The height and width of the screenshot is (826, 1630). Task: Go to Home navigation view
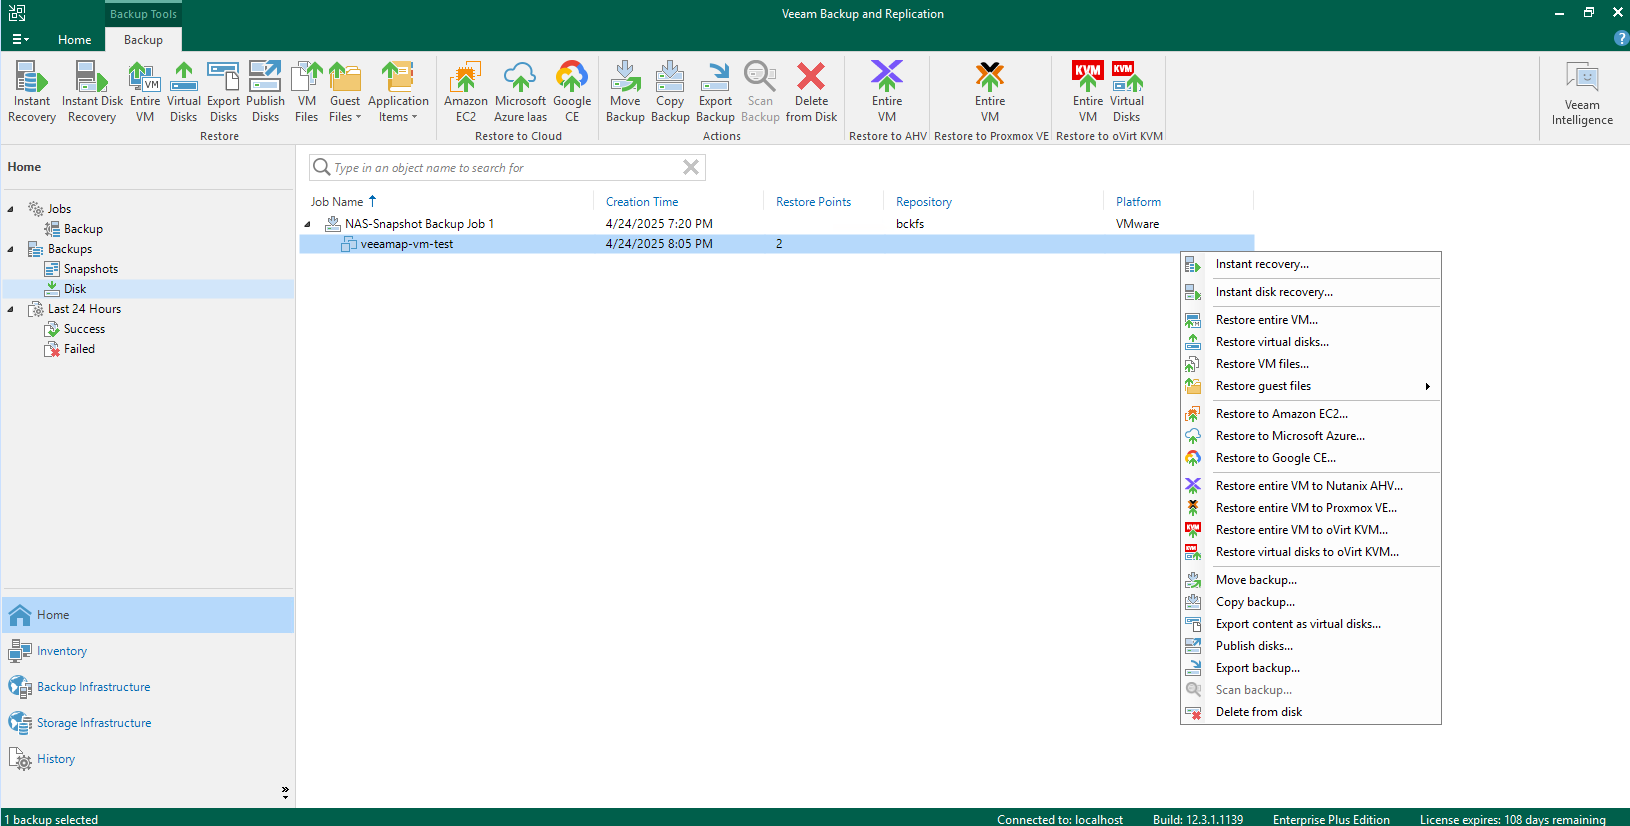pyautogui.click(x=148, y=615)
